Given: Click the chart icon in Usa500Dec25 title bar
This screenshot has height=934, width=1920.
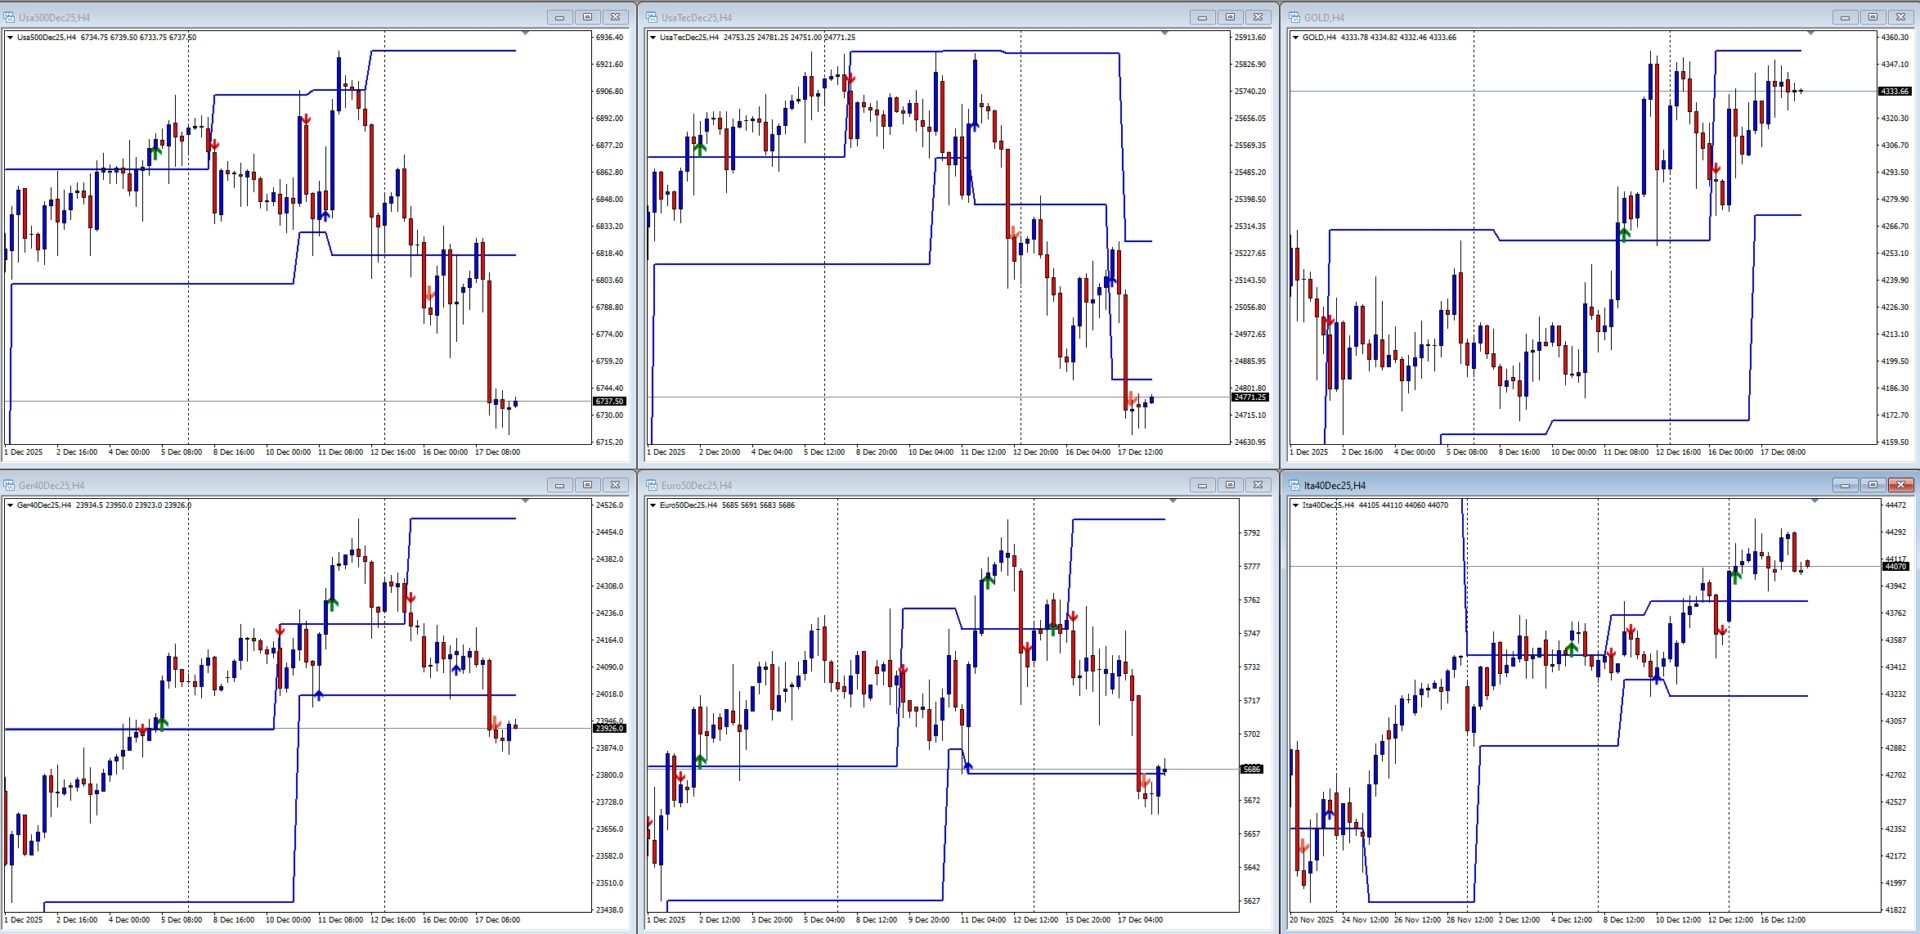Looking at the screenshot, I should (10, 17).
